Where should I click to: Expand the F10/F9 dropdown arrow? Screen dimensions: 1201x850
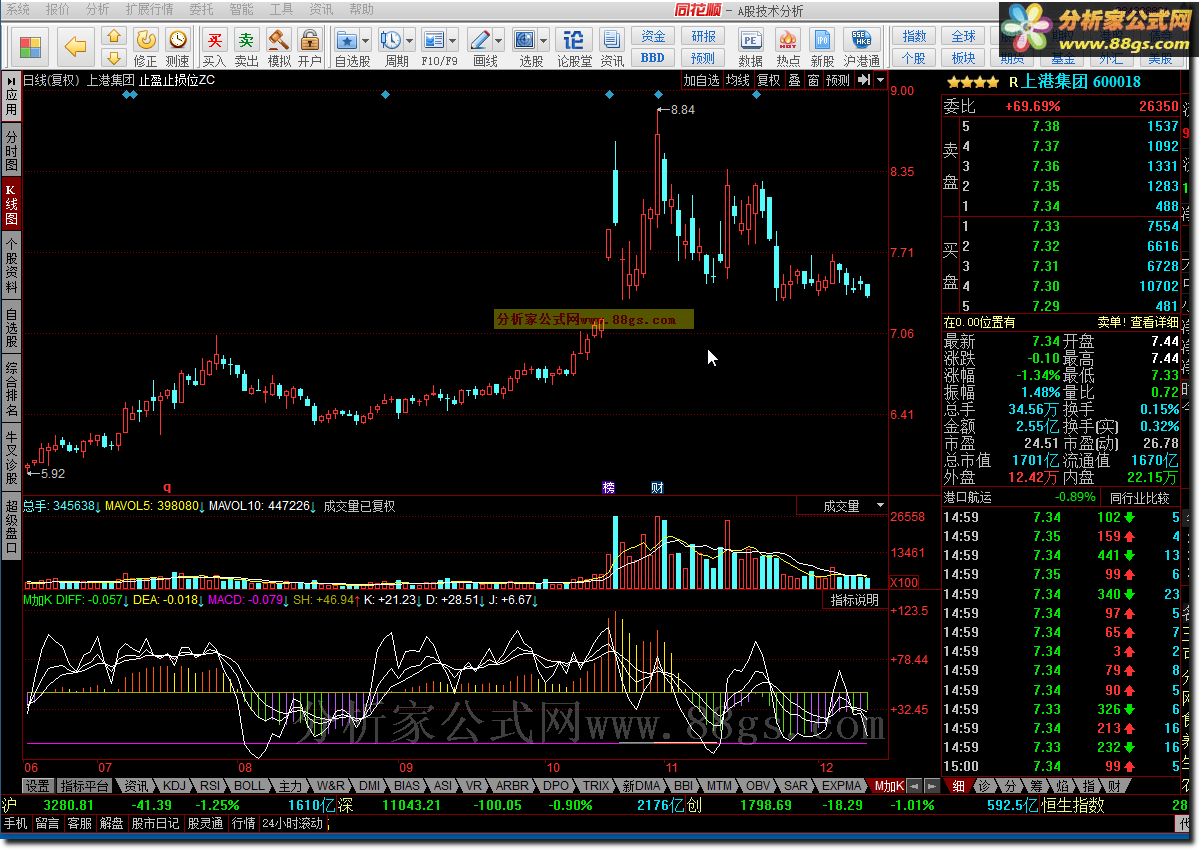click(455, 40)
